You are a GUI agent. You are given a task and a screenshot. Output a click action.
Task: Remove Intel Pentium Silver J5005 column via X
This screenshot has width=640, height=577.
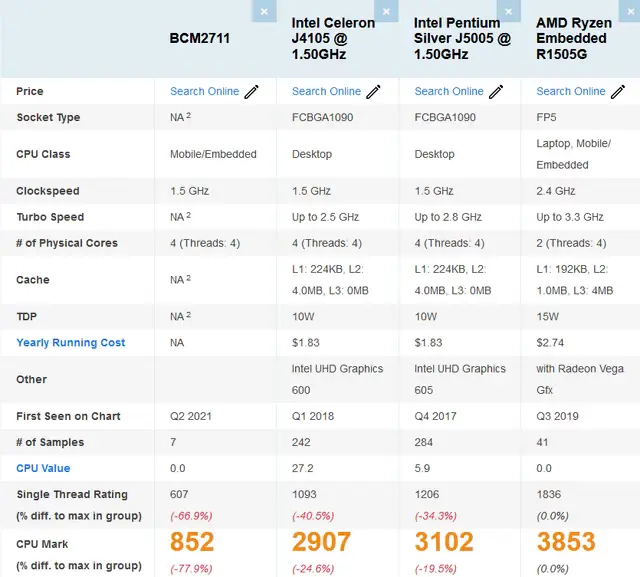click(509, 11)
